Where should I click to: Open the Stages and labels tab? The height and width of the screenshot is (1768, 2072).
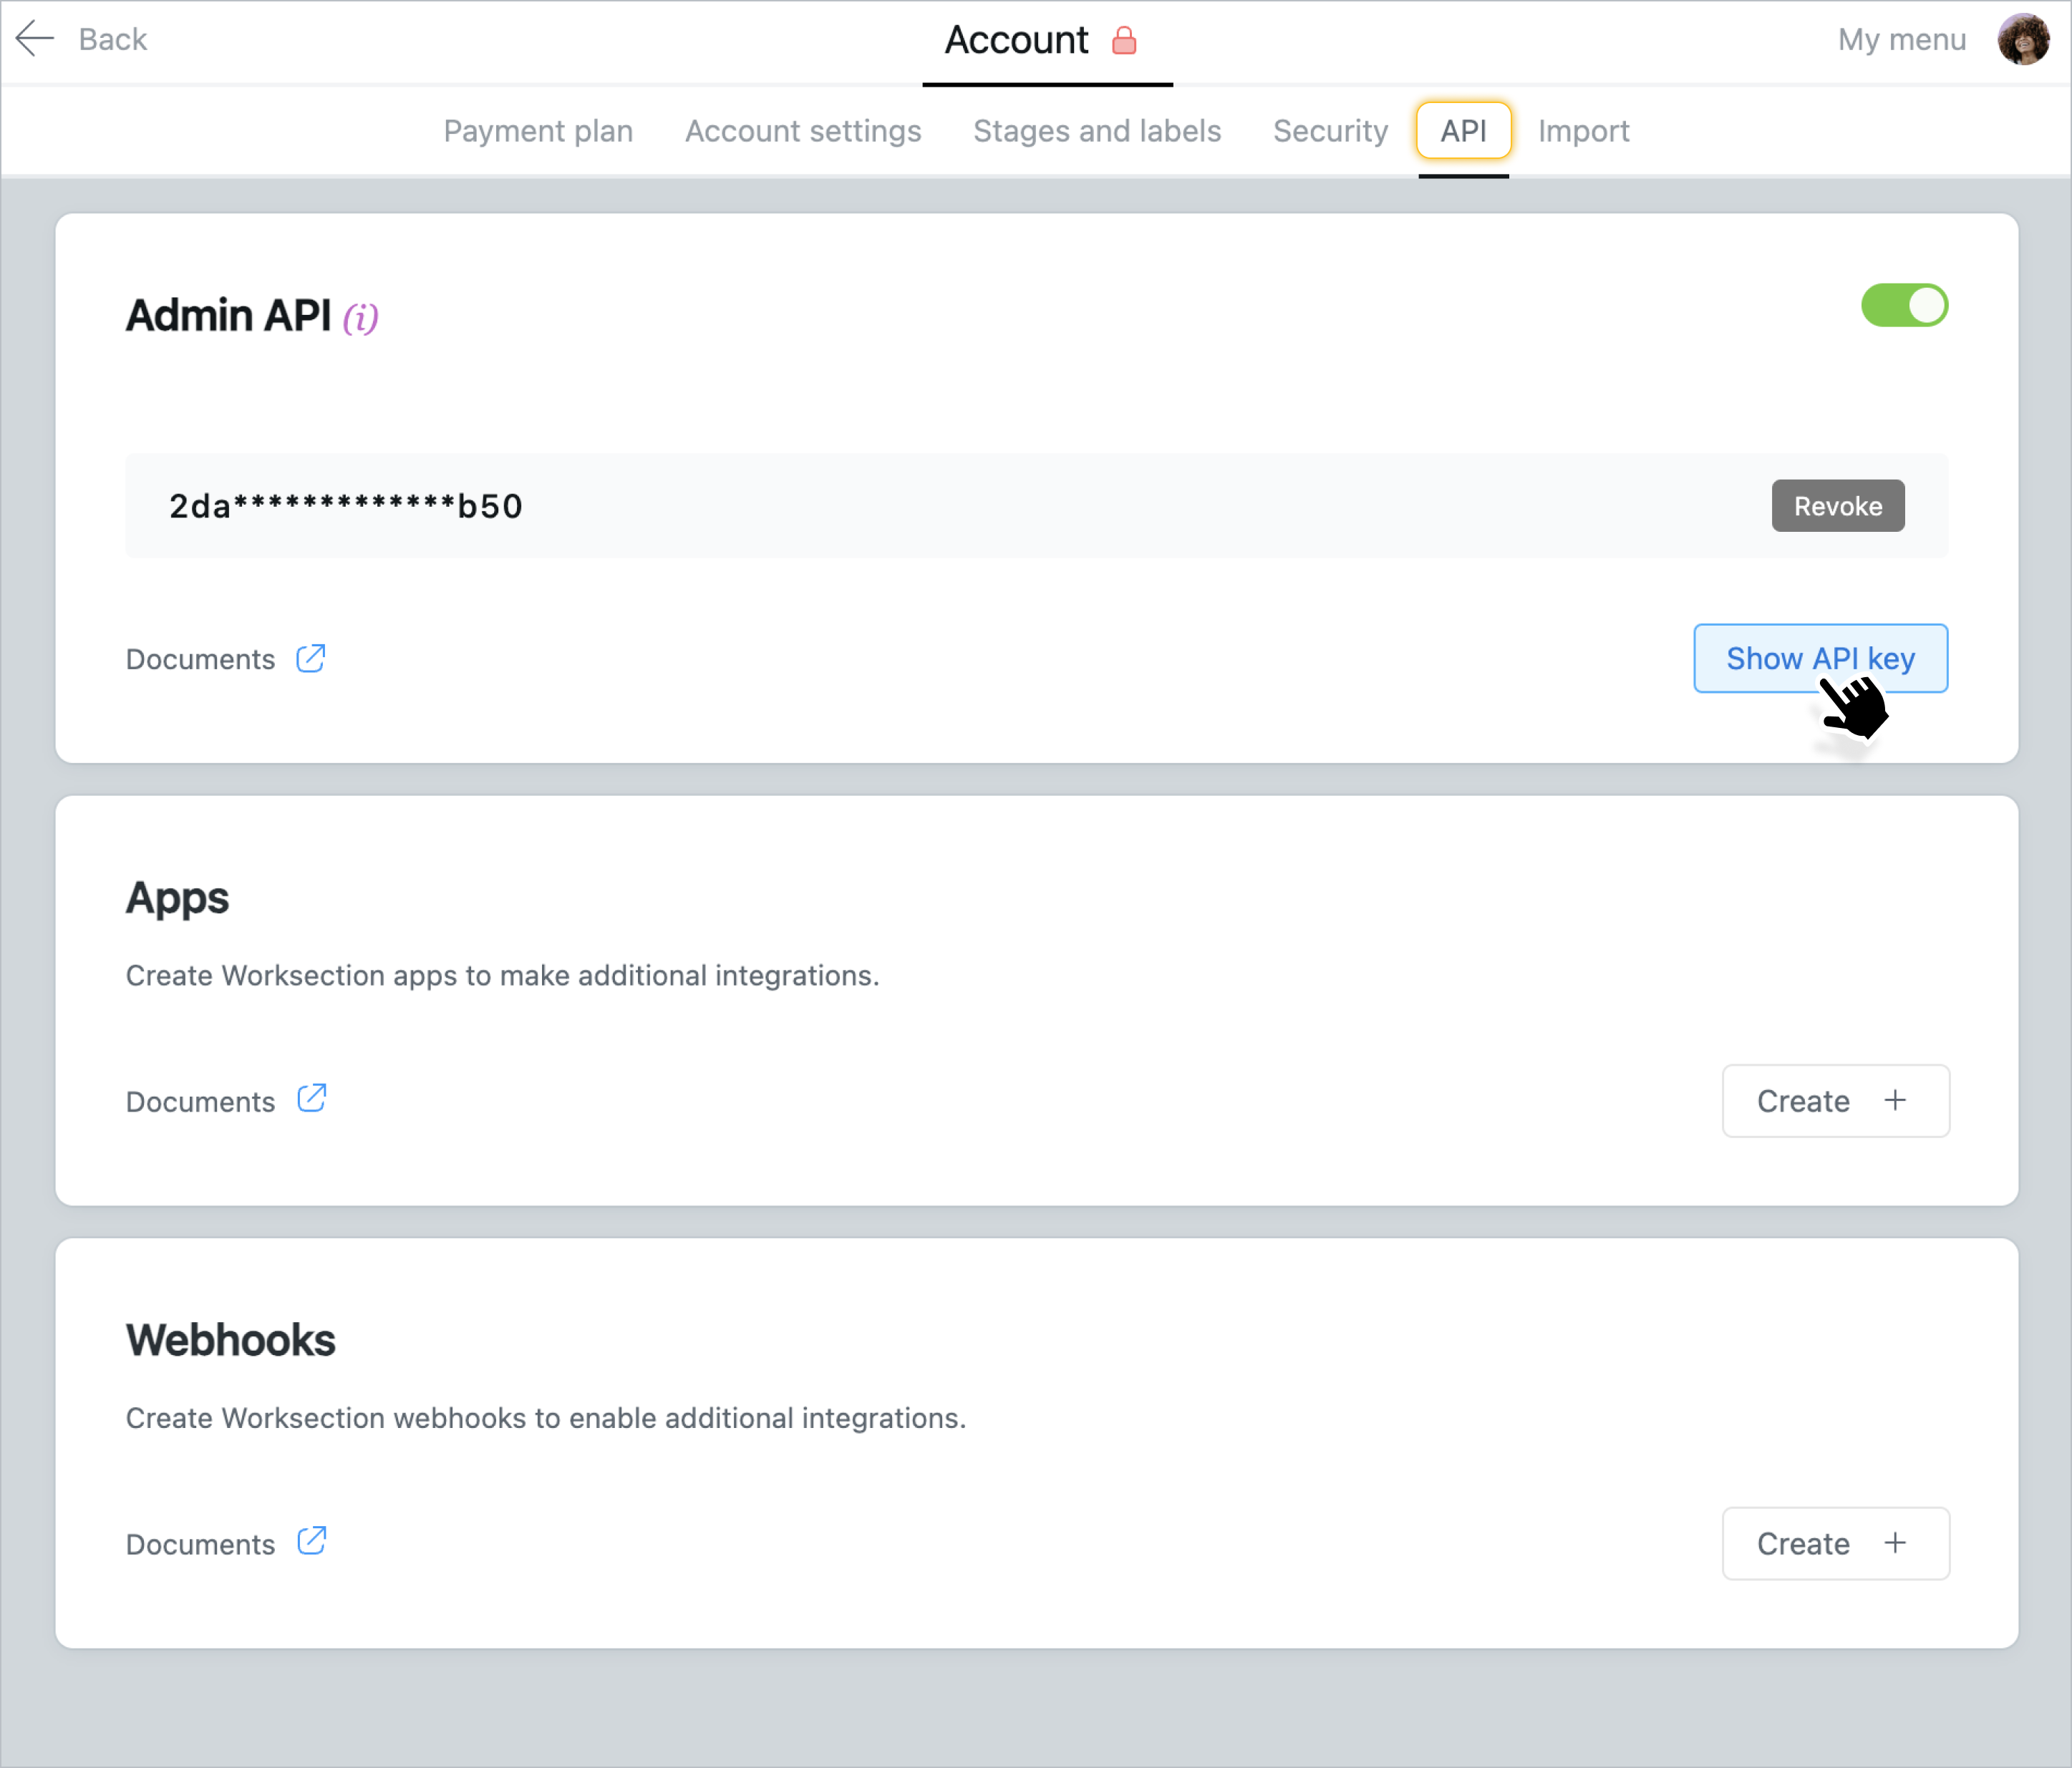1097,131
